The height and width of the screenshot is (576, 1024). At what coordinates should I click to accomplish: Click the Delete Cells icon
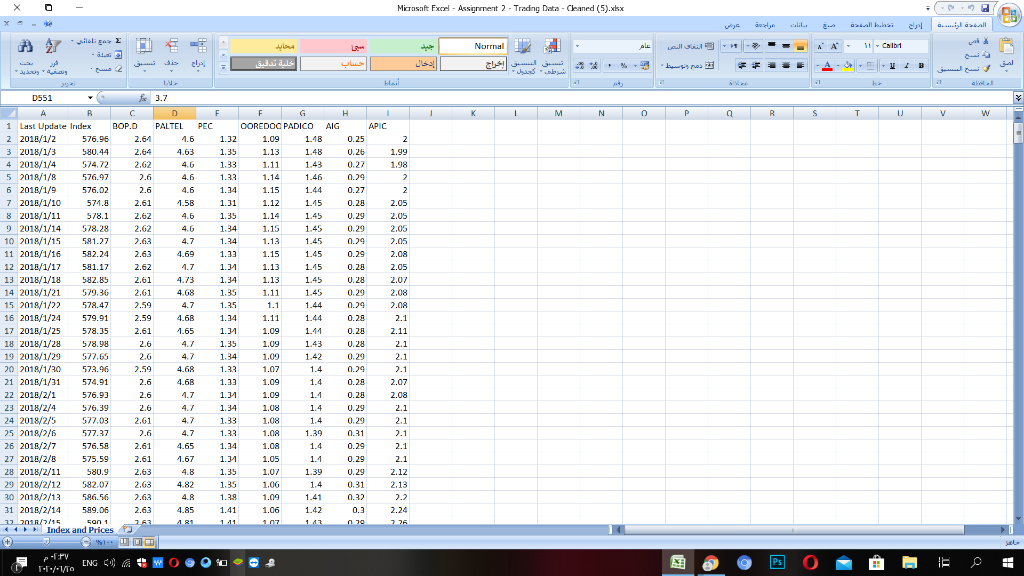170,44
